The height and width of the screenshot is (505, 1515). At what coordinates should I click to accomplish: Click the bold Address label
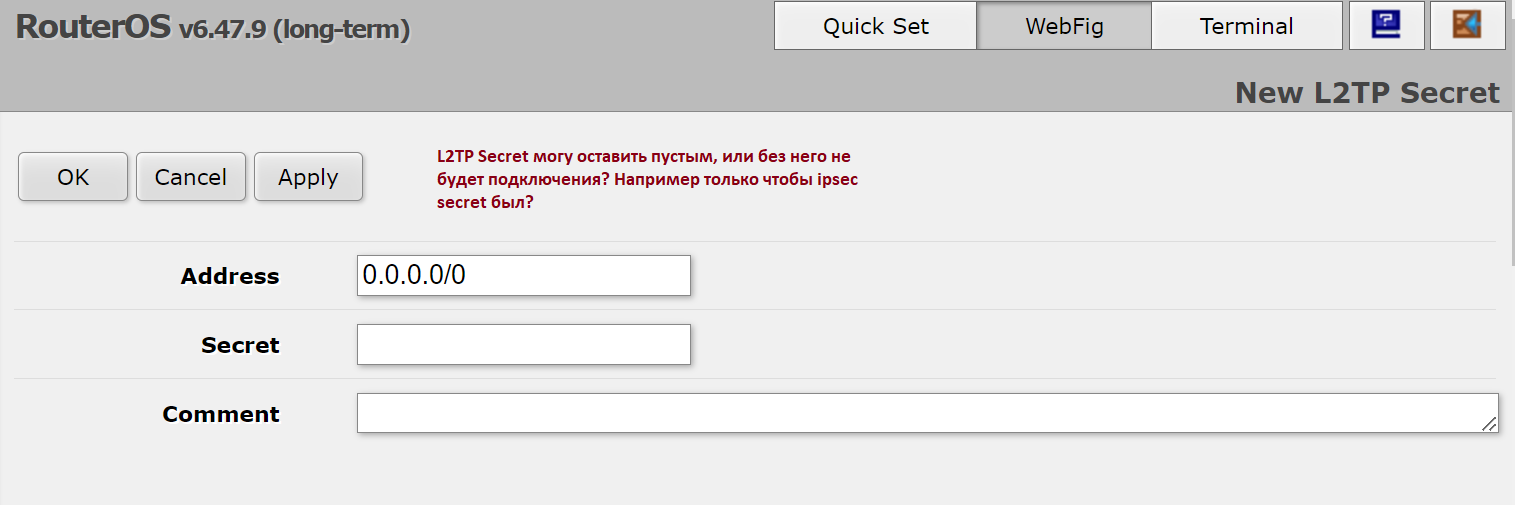coord(230,277)
